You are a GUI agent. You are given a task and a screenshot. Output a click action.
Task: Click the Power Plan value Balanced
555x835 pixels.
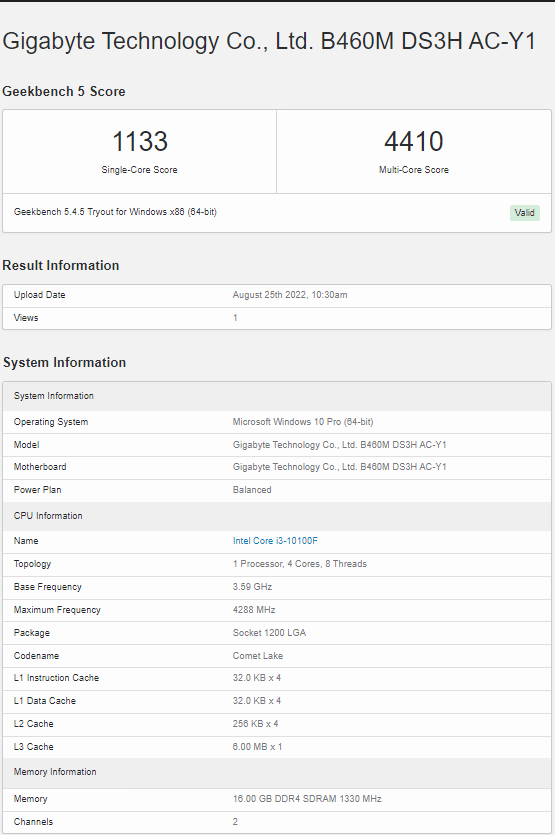click(x=252, y=489)
